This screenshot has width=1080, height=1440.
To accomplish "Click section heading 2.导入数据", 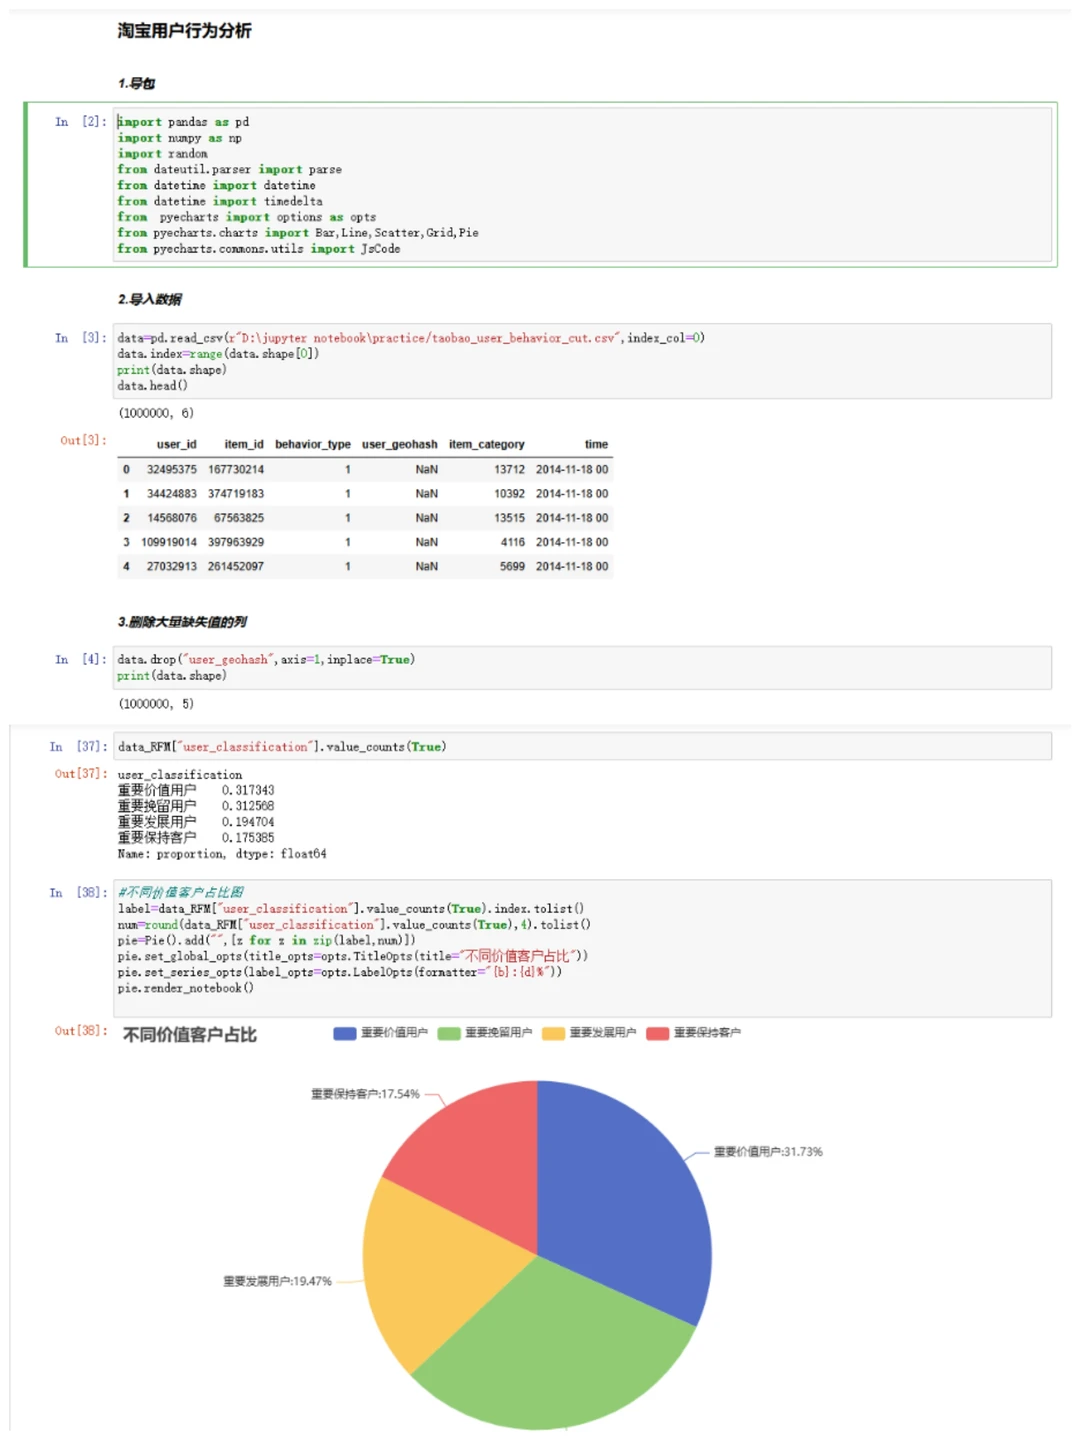I will [150, 299].
